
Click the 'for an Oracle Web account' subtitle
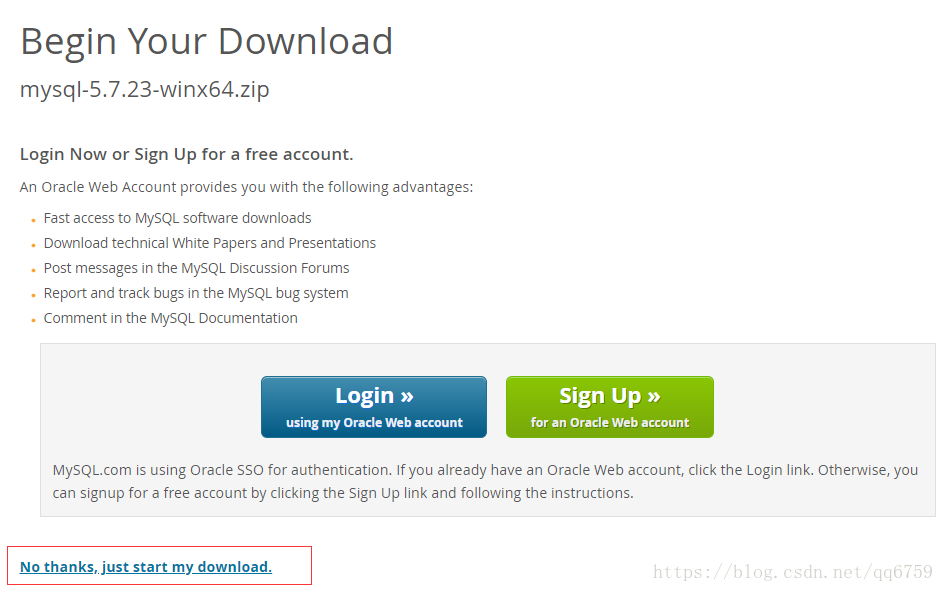pyautogui.click(x=610, y=423)
